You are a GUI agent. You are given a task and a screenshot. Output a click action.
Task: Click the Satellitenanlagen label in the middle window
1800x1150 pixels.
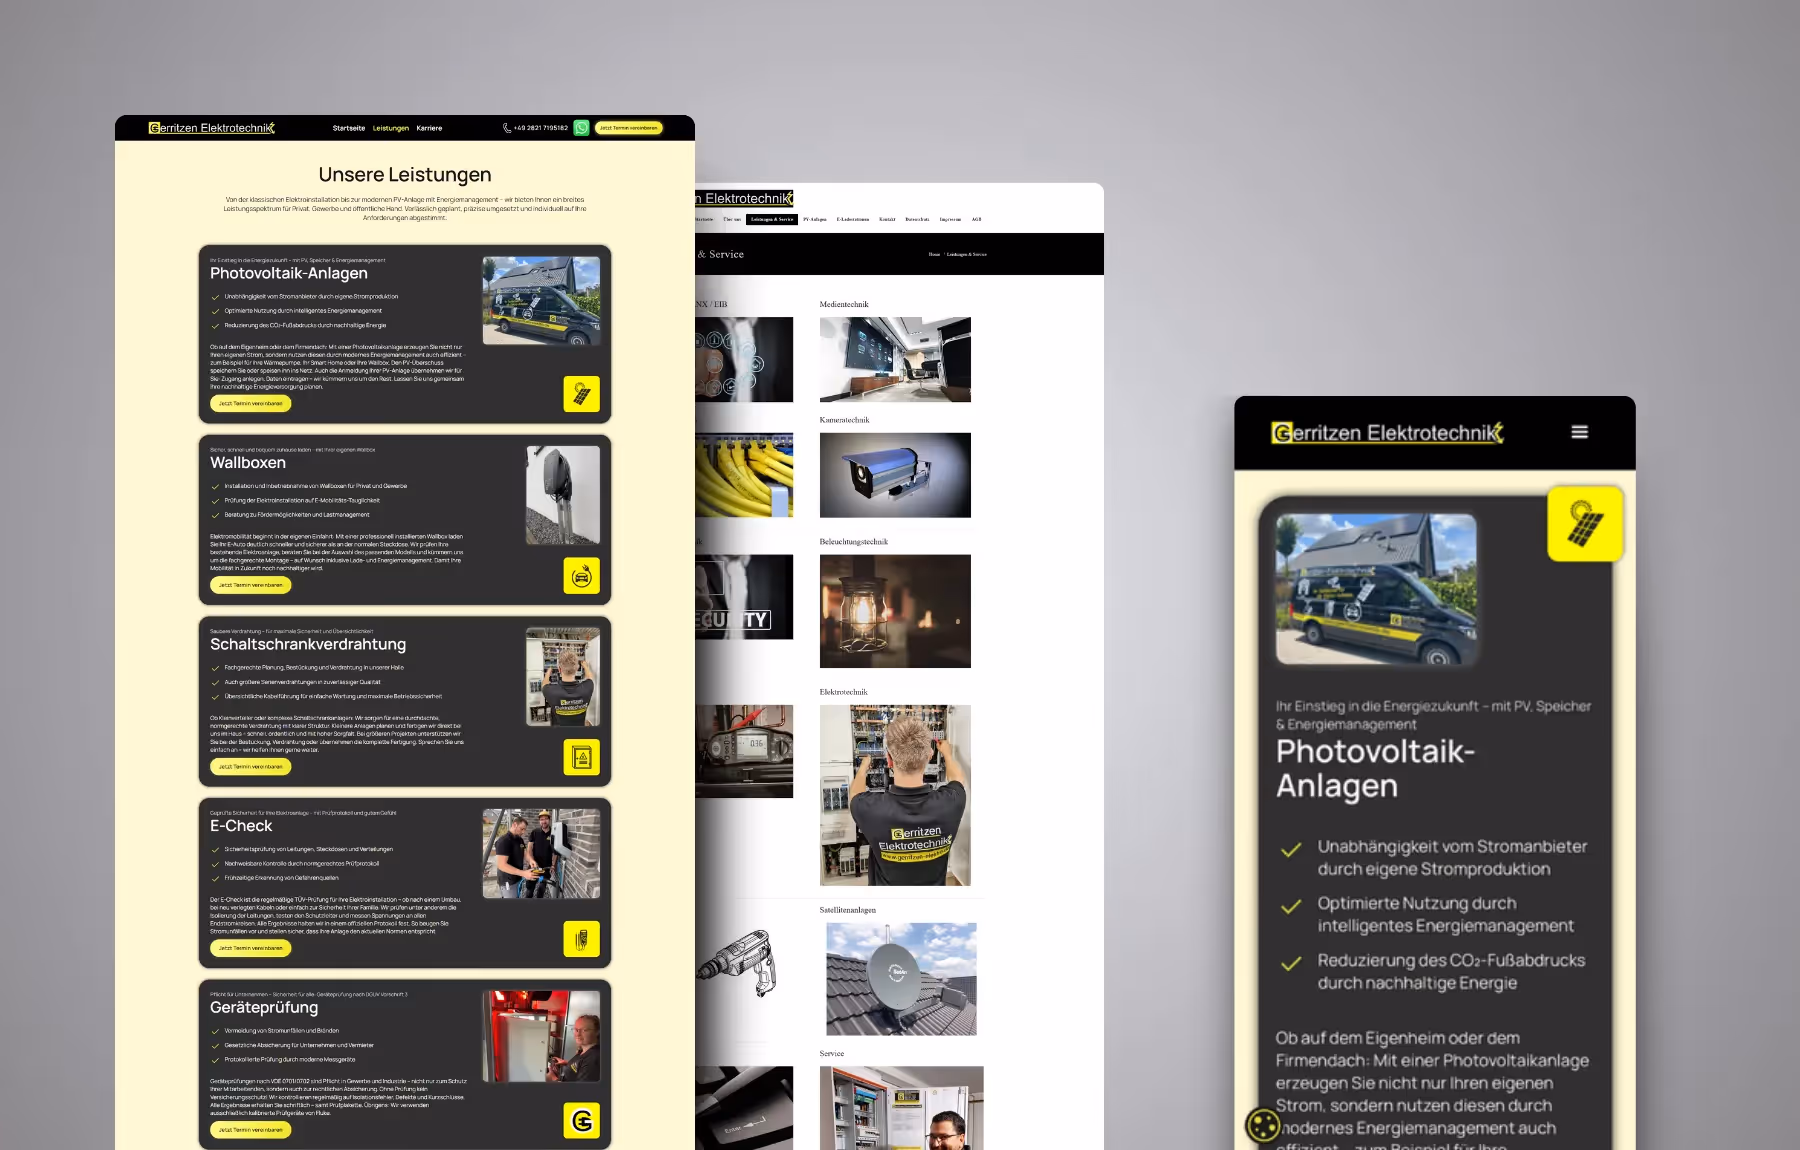(848, 910)
